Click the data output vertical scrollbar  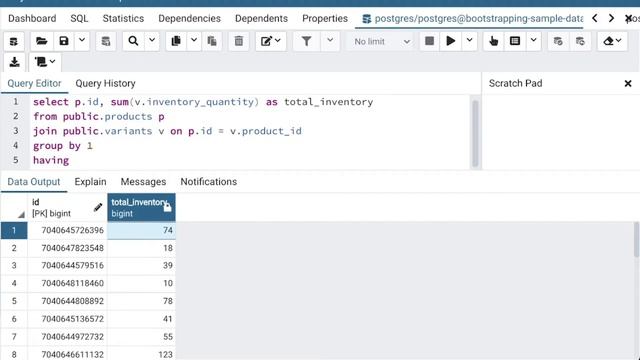[636, 240]
